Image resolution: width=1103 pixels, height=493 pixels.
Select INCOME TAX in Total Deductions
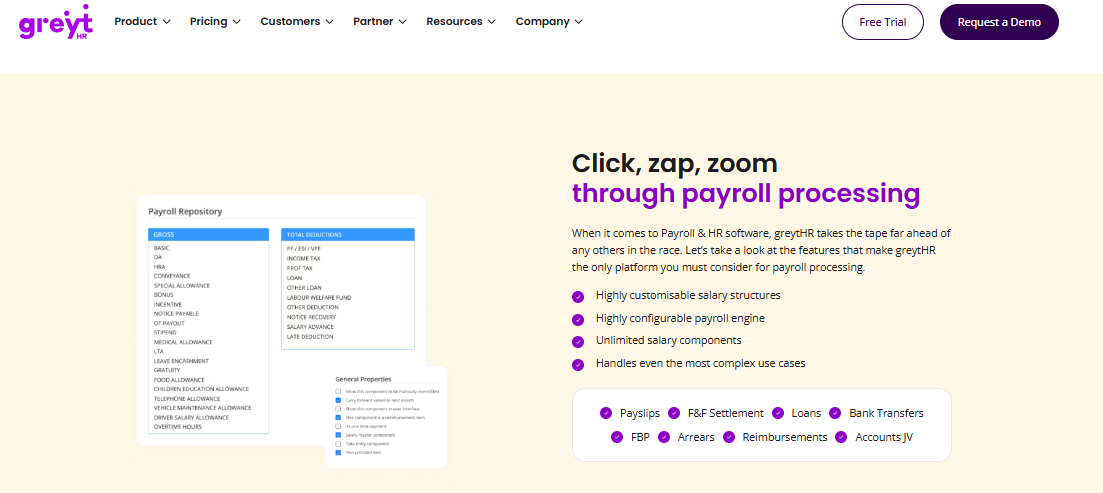coord(303,258)
